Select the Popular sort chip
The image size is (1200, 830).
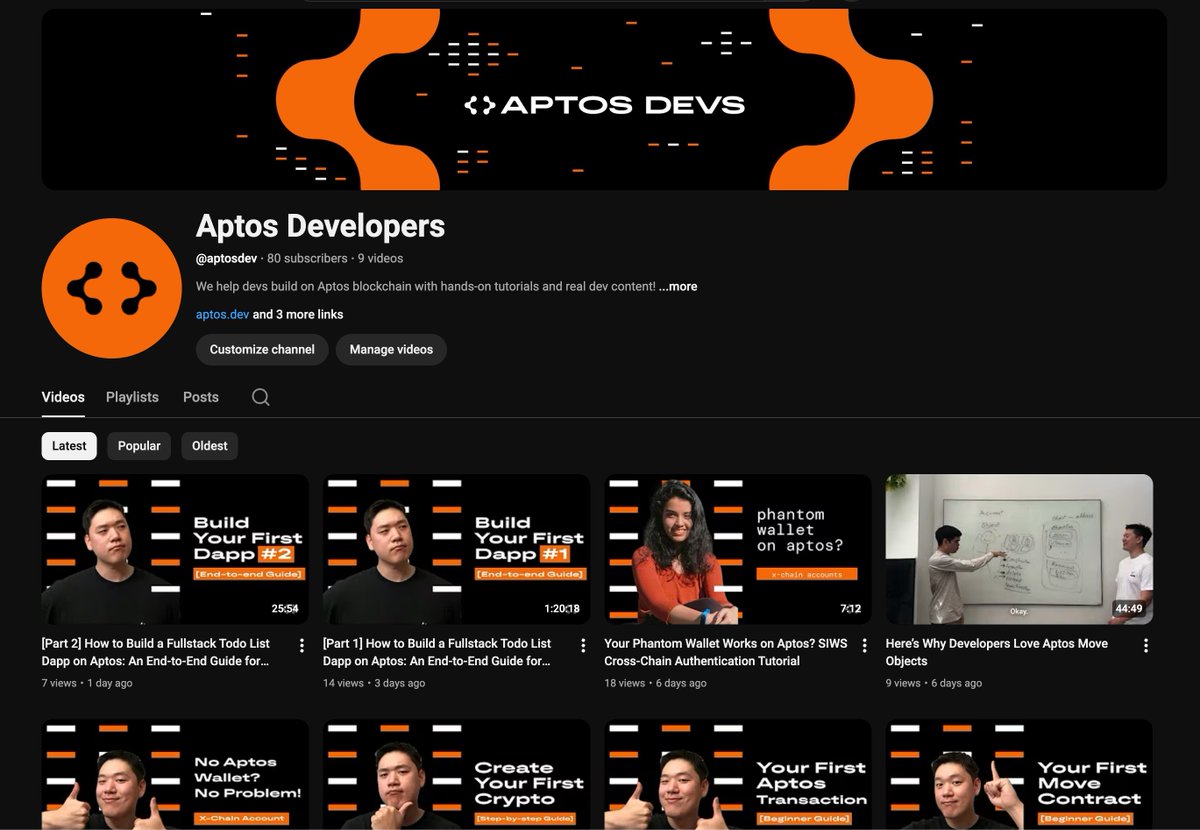139,446
